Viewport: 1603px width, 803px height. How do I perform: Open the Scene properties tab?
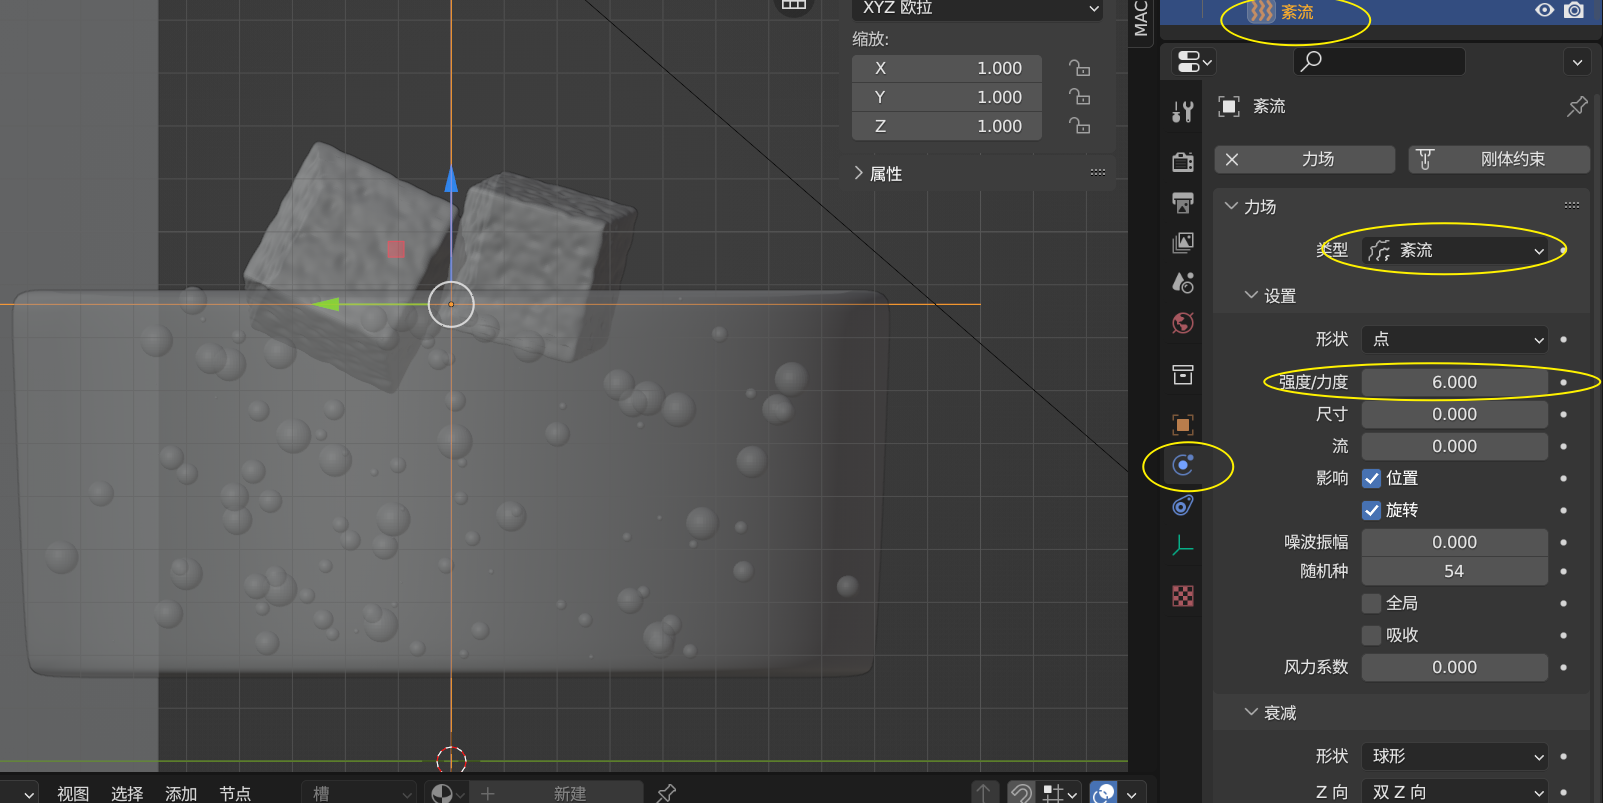click(x=1183, y=283)
